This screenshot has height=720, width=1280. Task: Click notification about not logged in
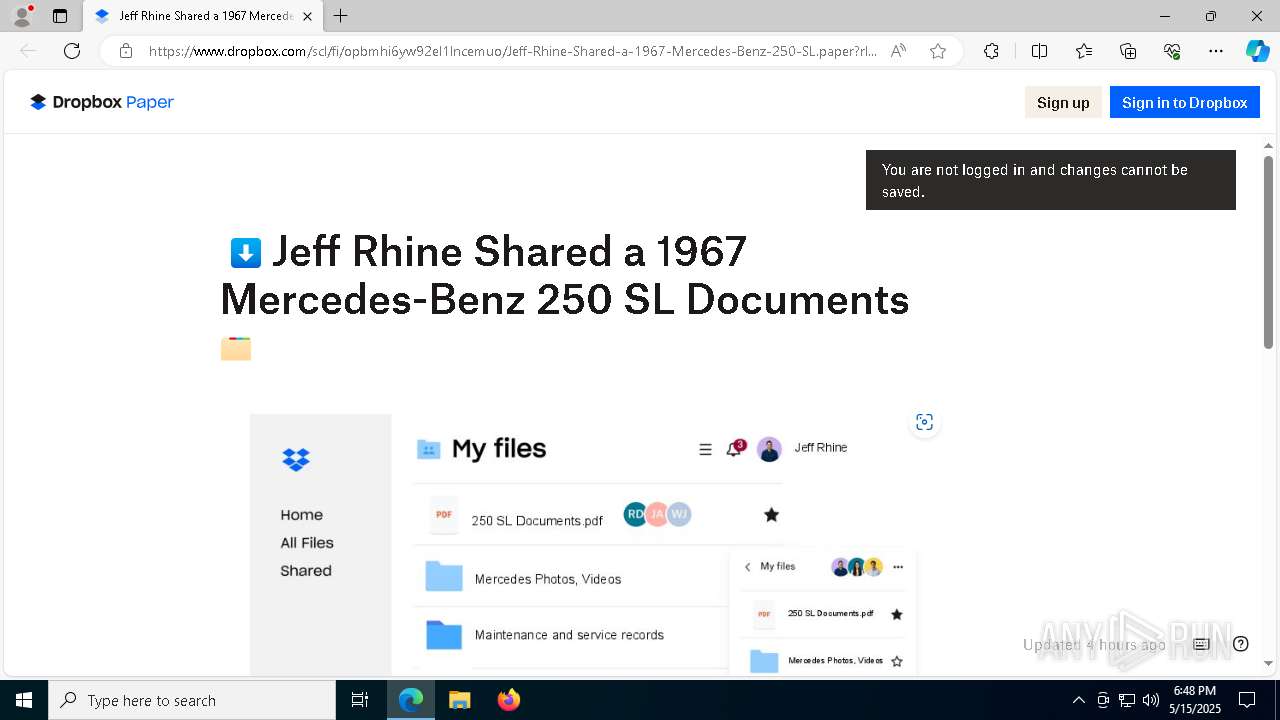(x=1051, y=180)
